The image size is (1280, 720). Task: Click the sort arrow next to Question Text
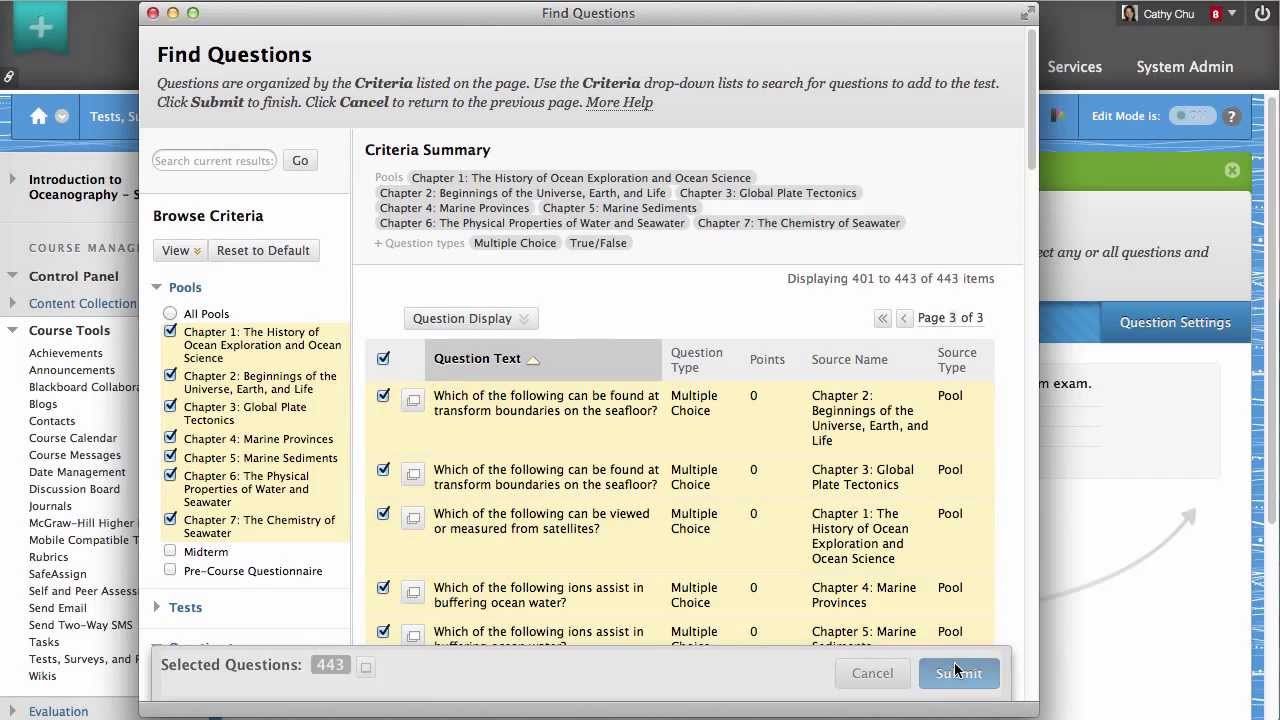point(533,360)
